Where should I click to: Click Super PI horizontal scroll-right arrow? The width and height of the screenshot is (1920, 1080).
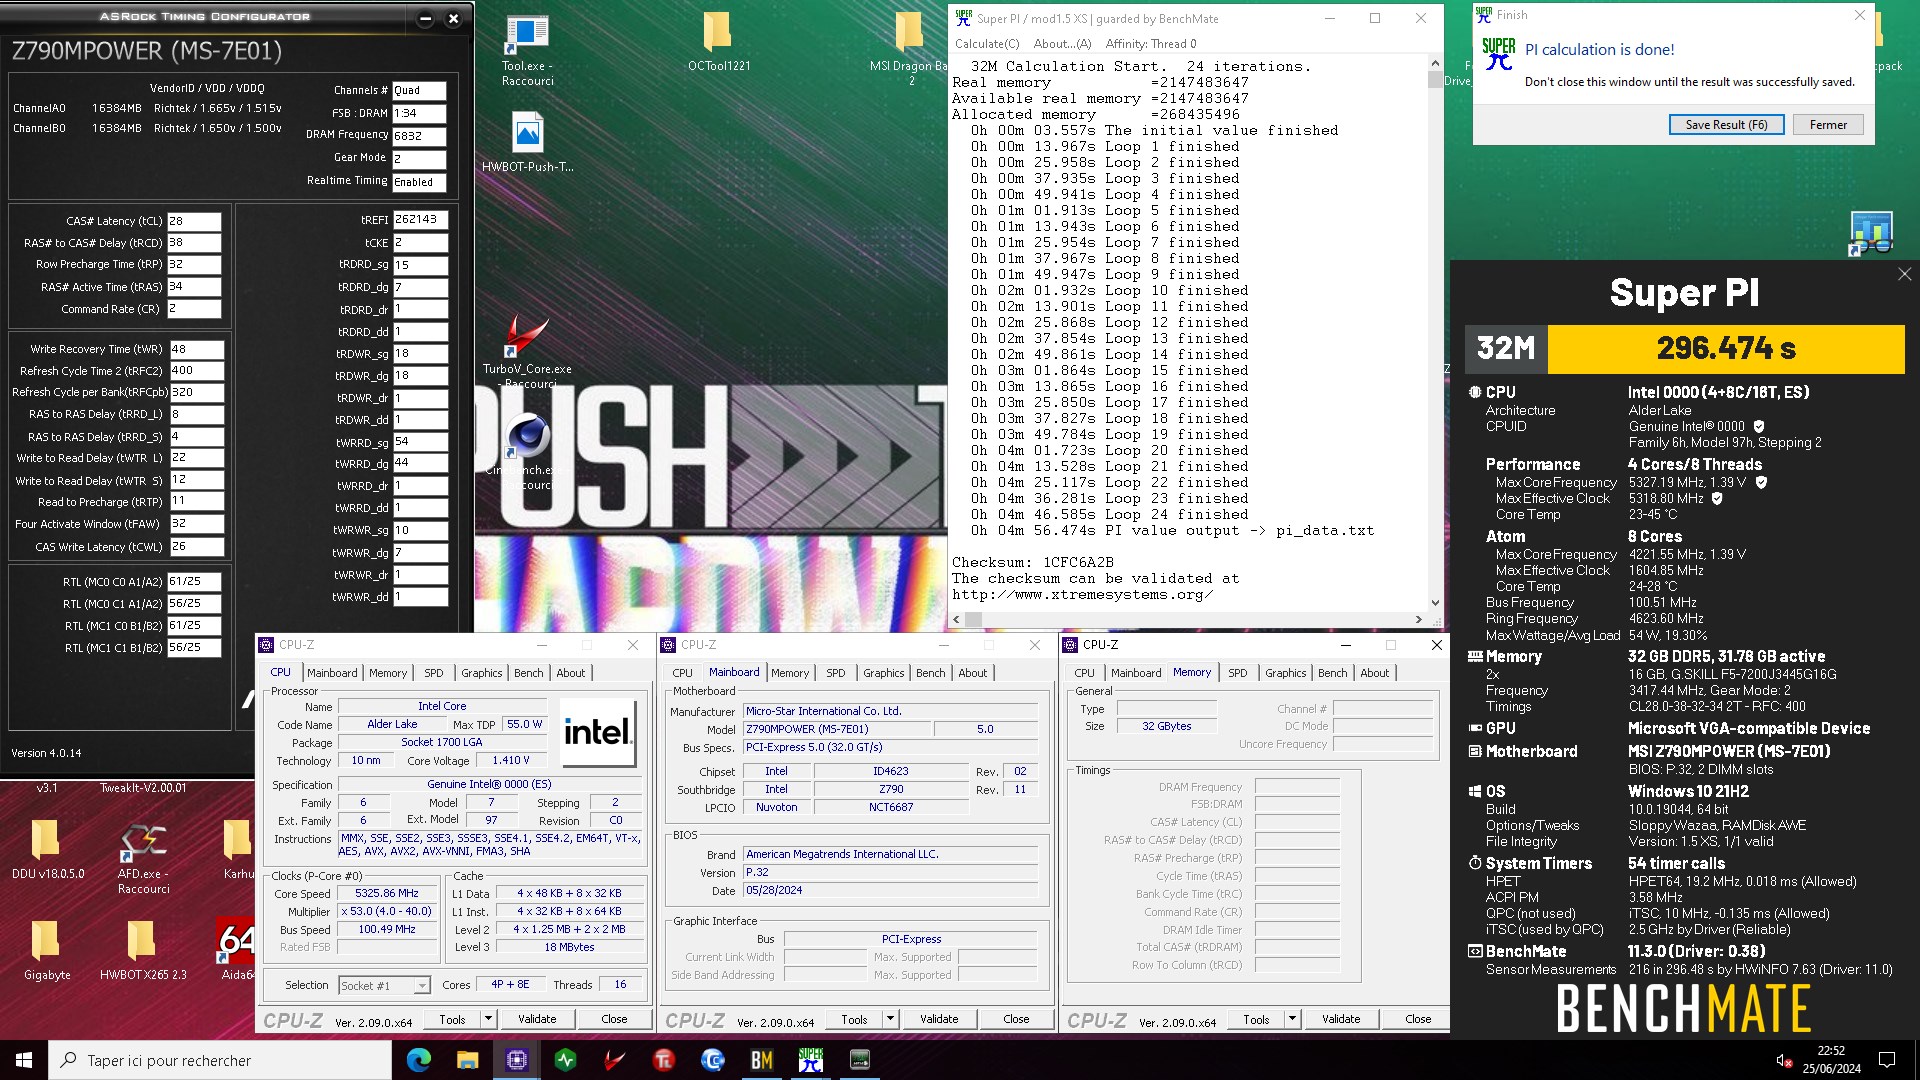click(x=1419, y=620)
